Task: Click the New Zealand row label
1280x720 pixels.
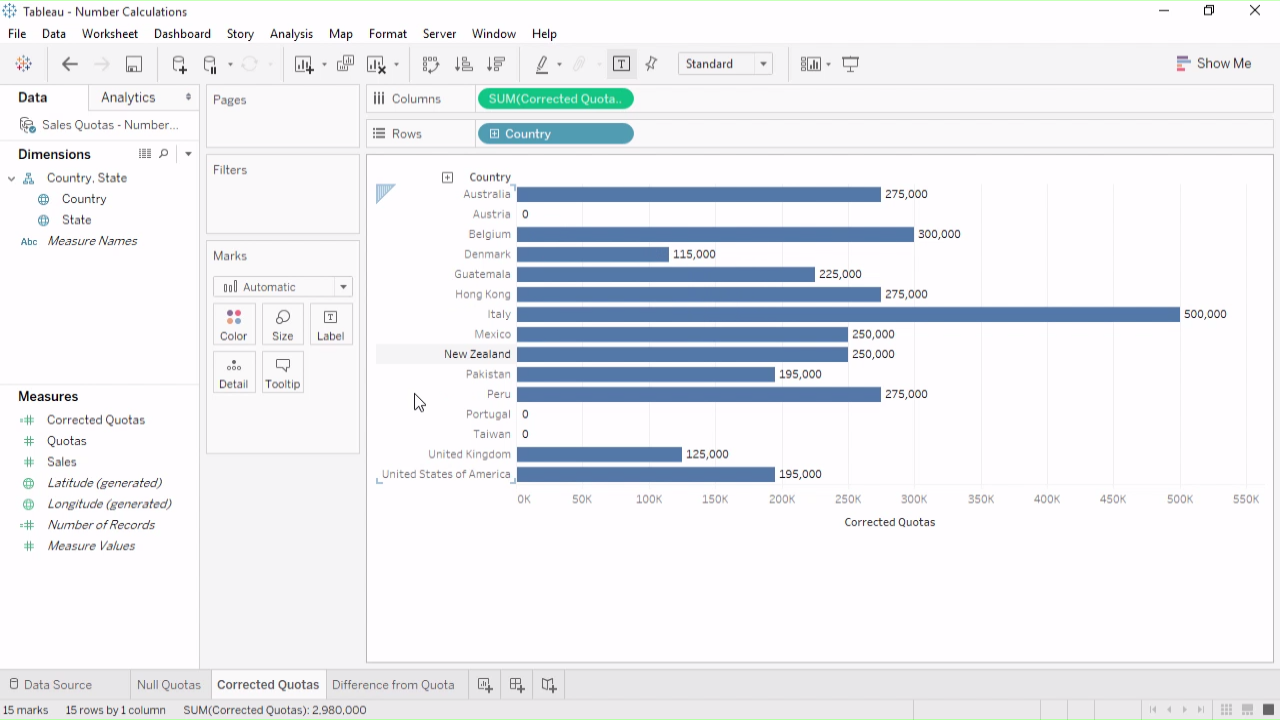Action: [477, 354]
